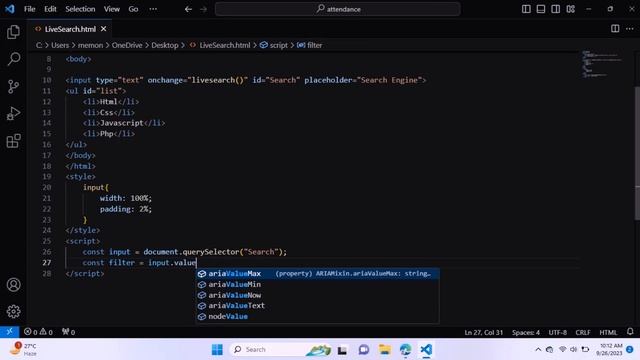Click the script breadcrumb segment
The width and height of the screenshot is (640, 360).
[274, 45]
